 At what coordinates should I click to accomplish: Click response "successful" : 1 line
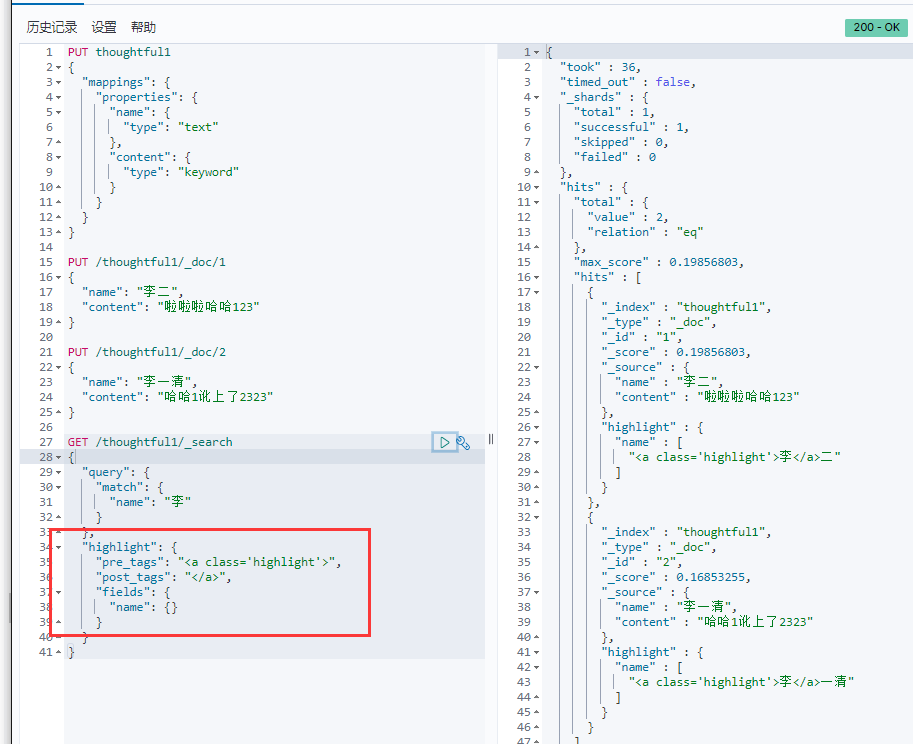point(631,127)
